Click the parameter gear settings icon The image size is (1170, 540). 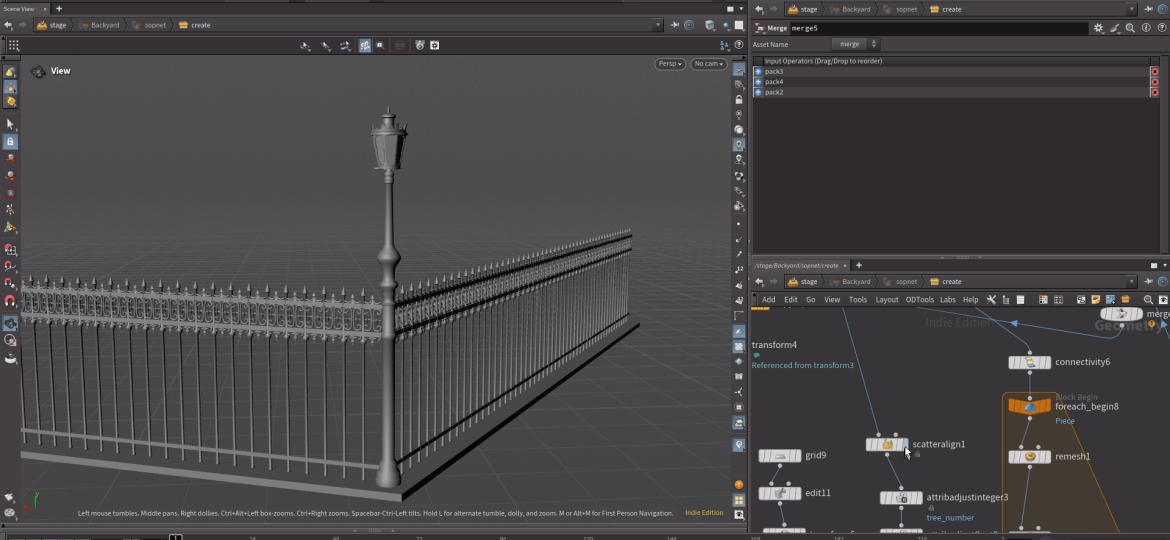[x=1098, y=29]
